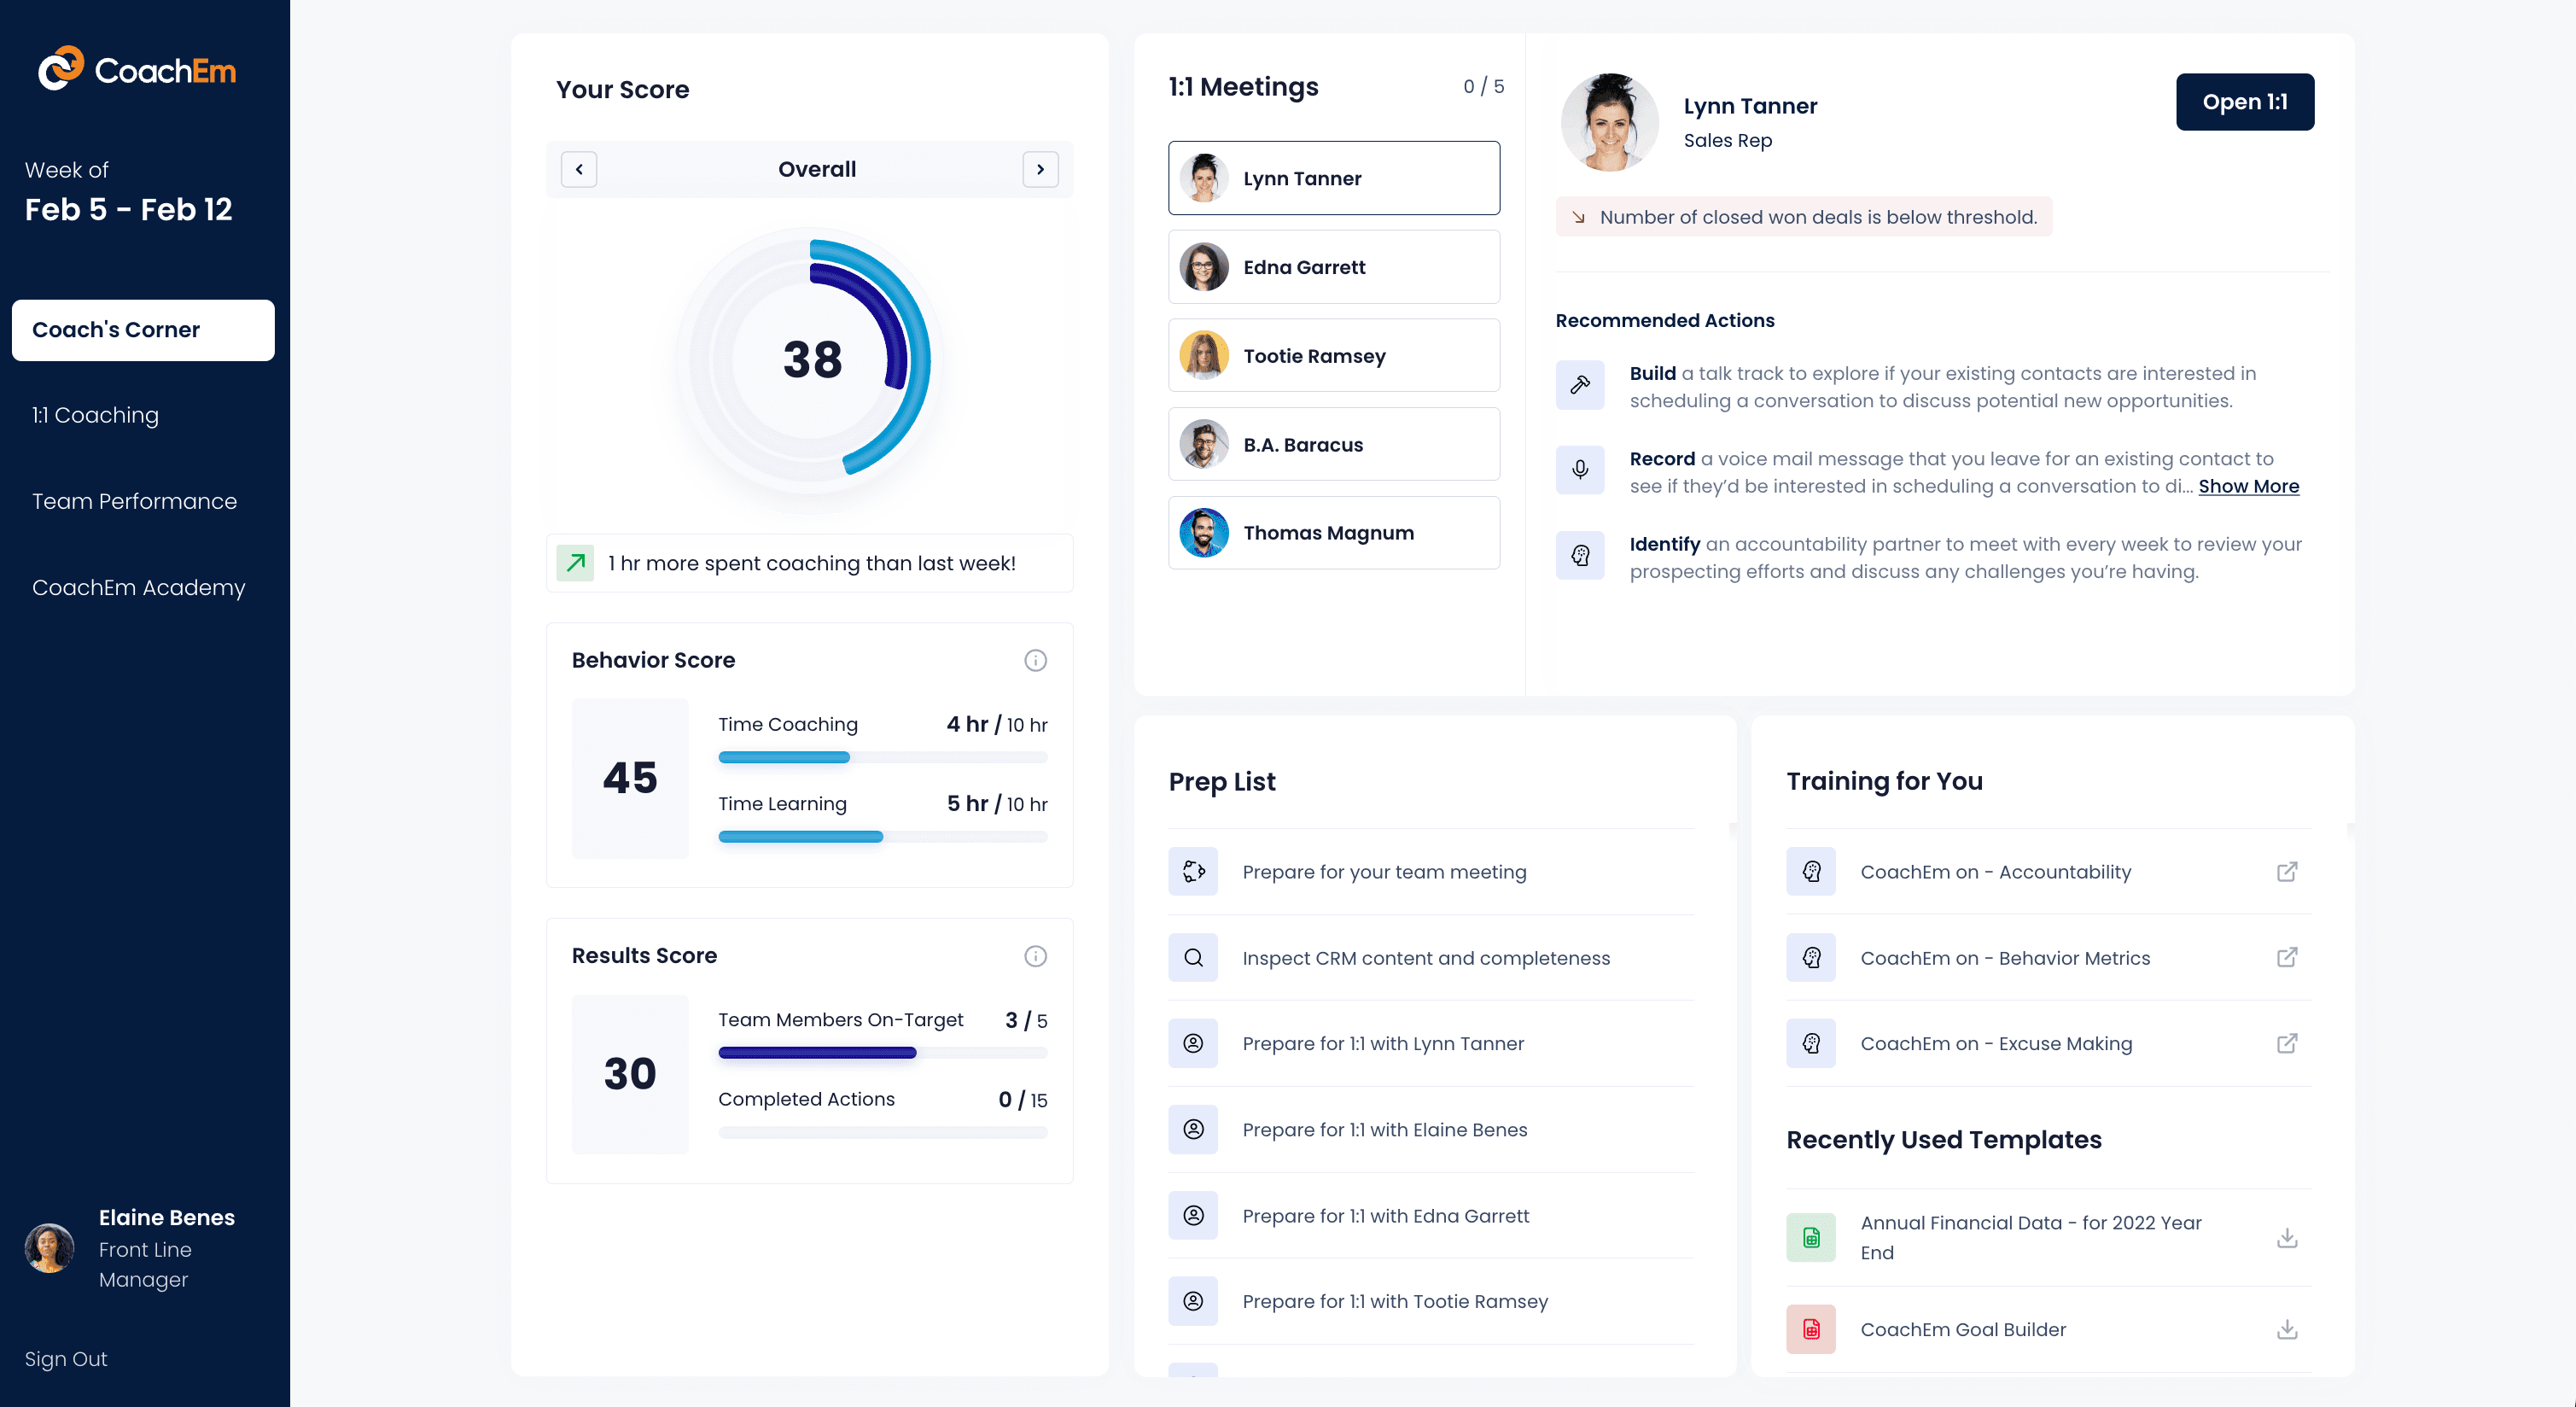Click the Accountability training head icon

click(x=1811, y=872)
